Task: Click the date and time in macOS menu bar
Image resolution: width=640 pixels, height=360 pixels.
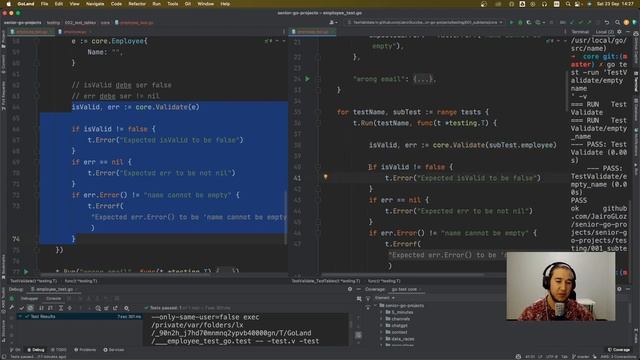Action: coord(616,4)
